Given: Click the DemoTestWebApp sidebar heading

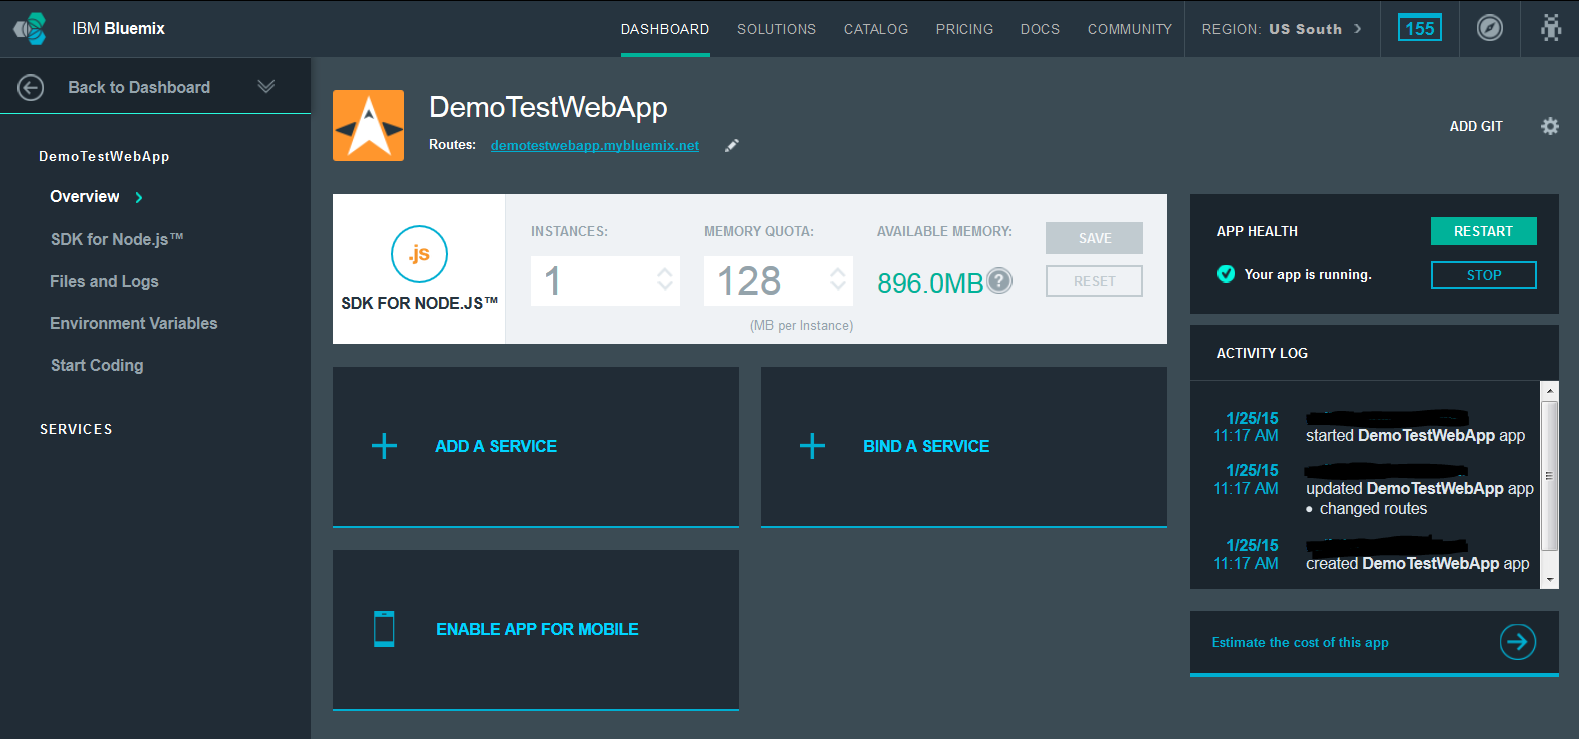Looking at the screenshot, I should click(104, 156).
